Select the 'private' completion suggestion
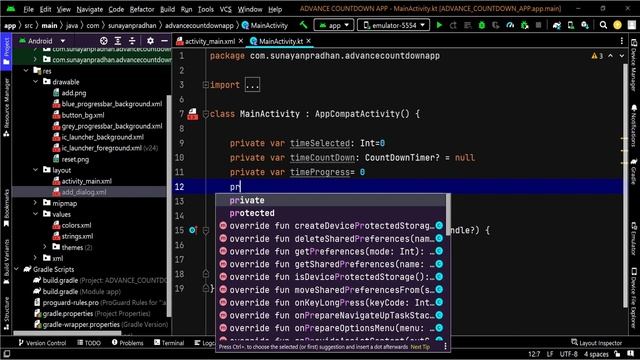Screen dimensions: 640x360 click(x=331, y=200)
